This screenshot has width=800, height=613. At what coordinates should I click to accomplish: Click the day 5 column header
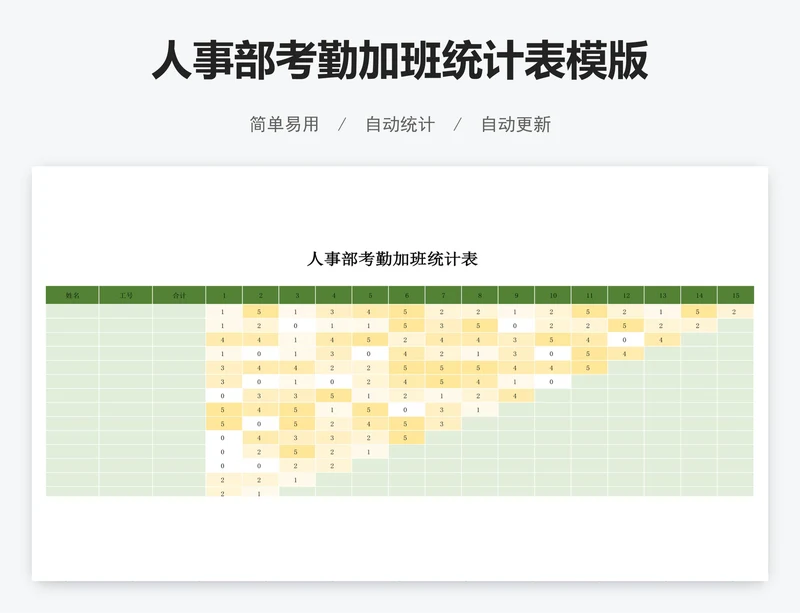370,296
